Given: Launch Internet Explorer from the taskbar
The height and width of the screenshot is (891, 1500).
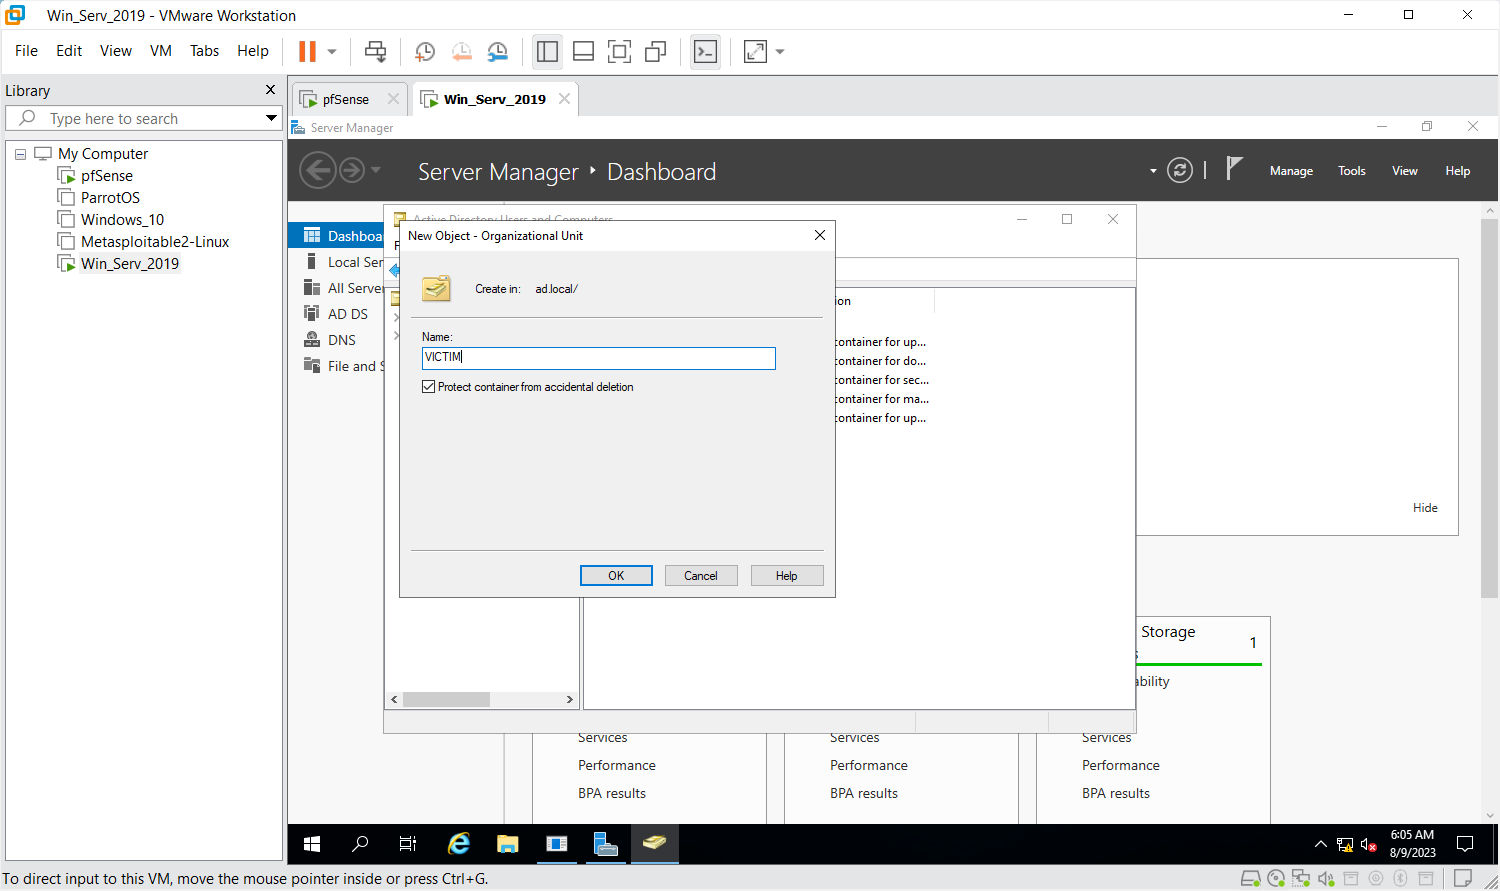Looking at the screenshot, I should tap(458, 844).
